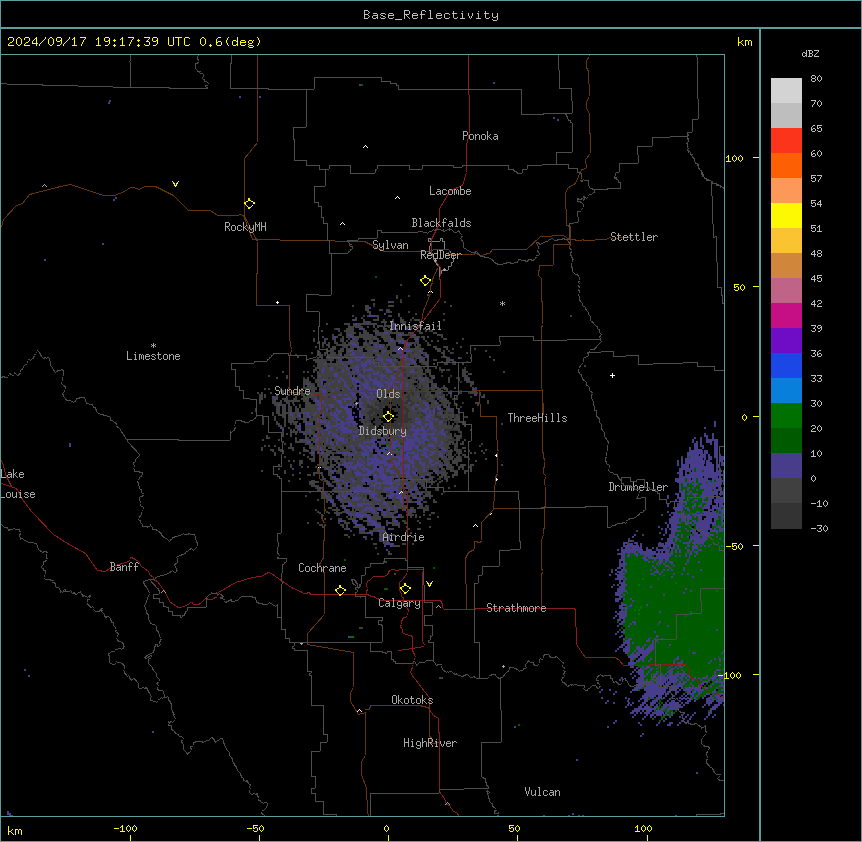Select the -50 tick label on bottom x-axis
Image resolution: width=862 pixels, height=842 pixels.
[x=255, y=829]
